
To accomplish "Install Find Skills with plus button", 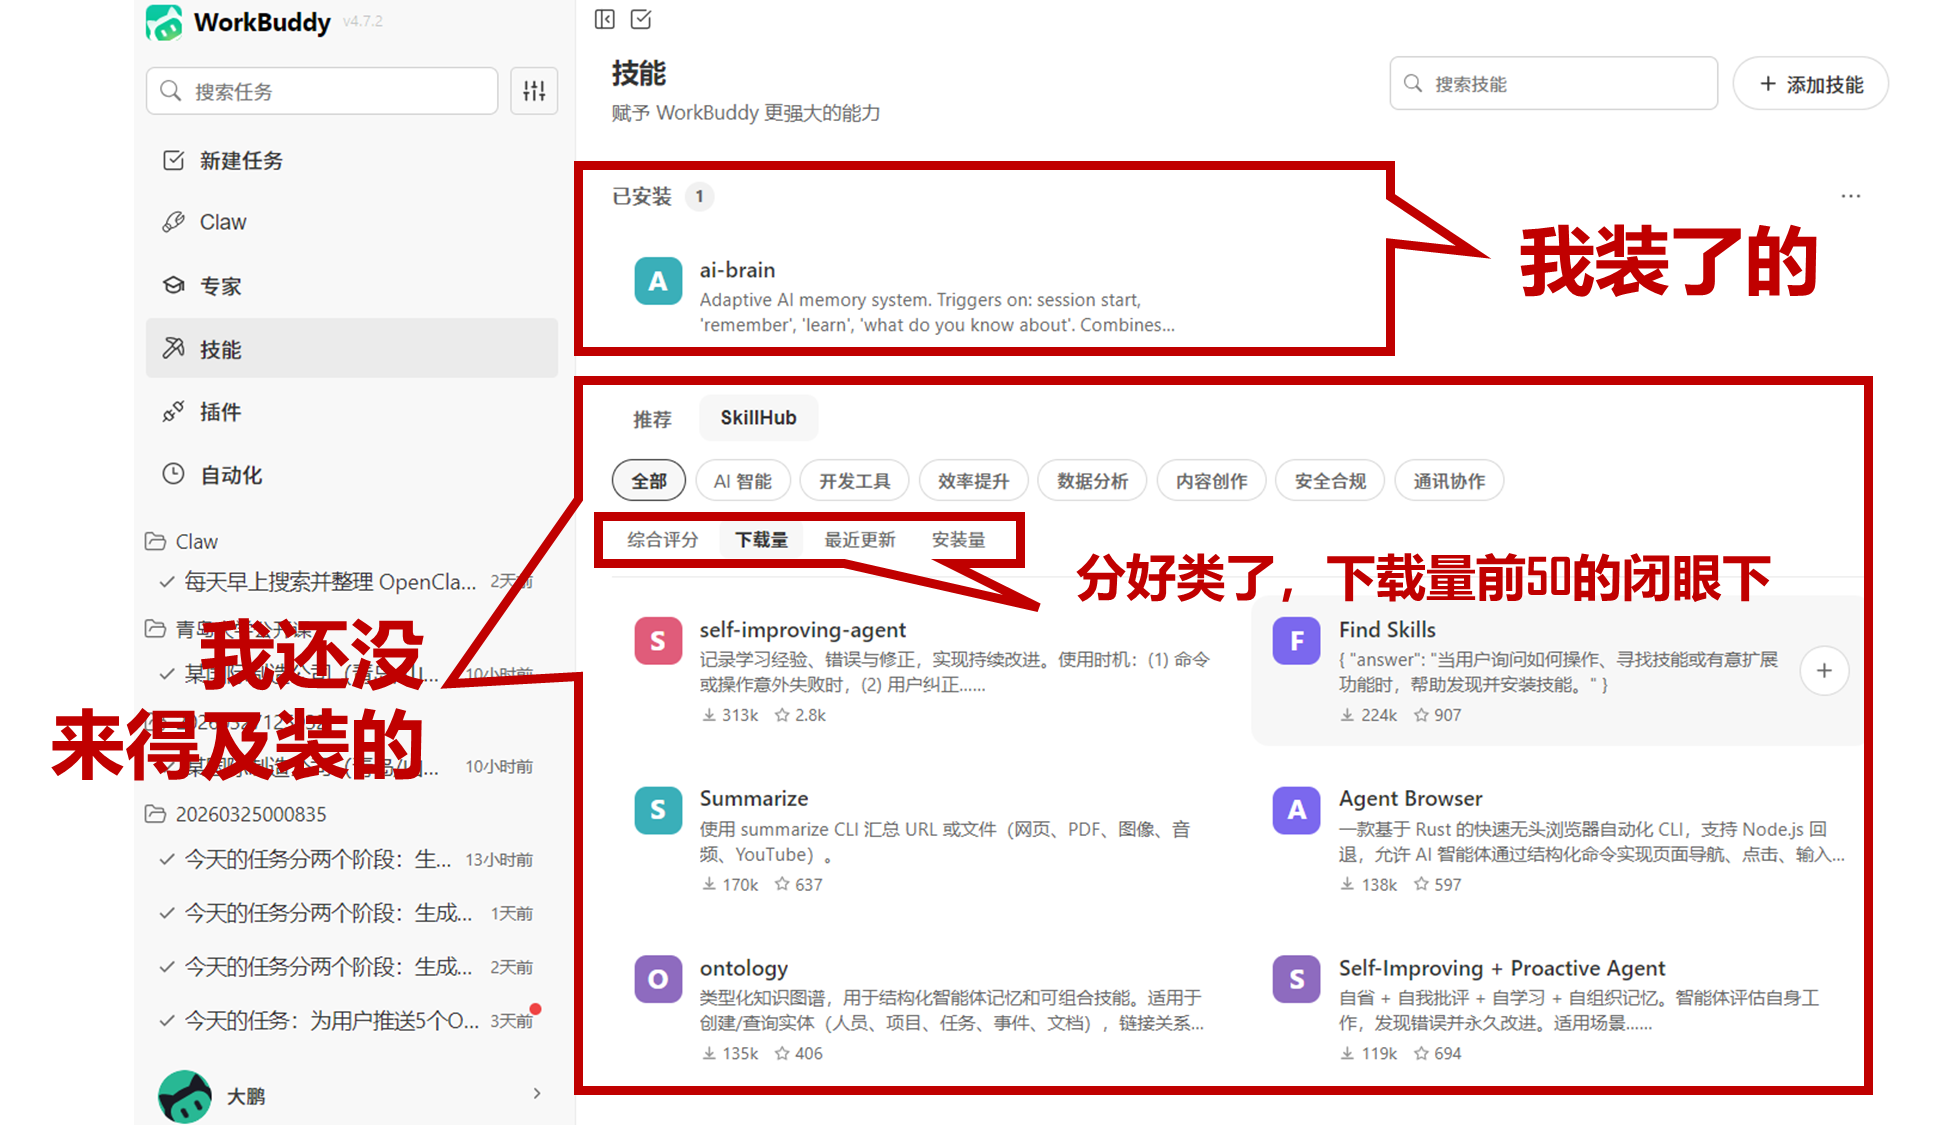I will 1824,670.
